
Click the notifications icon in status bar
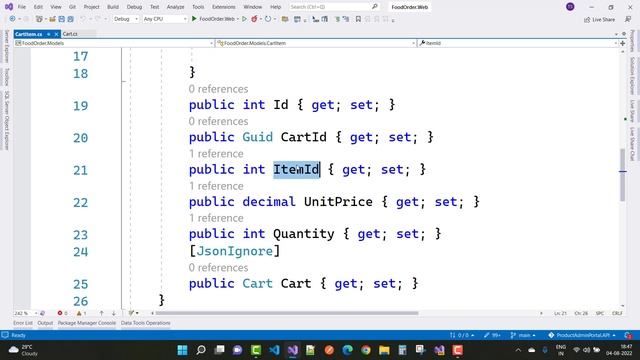[x=628, y=335]
